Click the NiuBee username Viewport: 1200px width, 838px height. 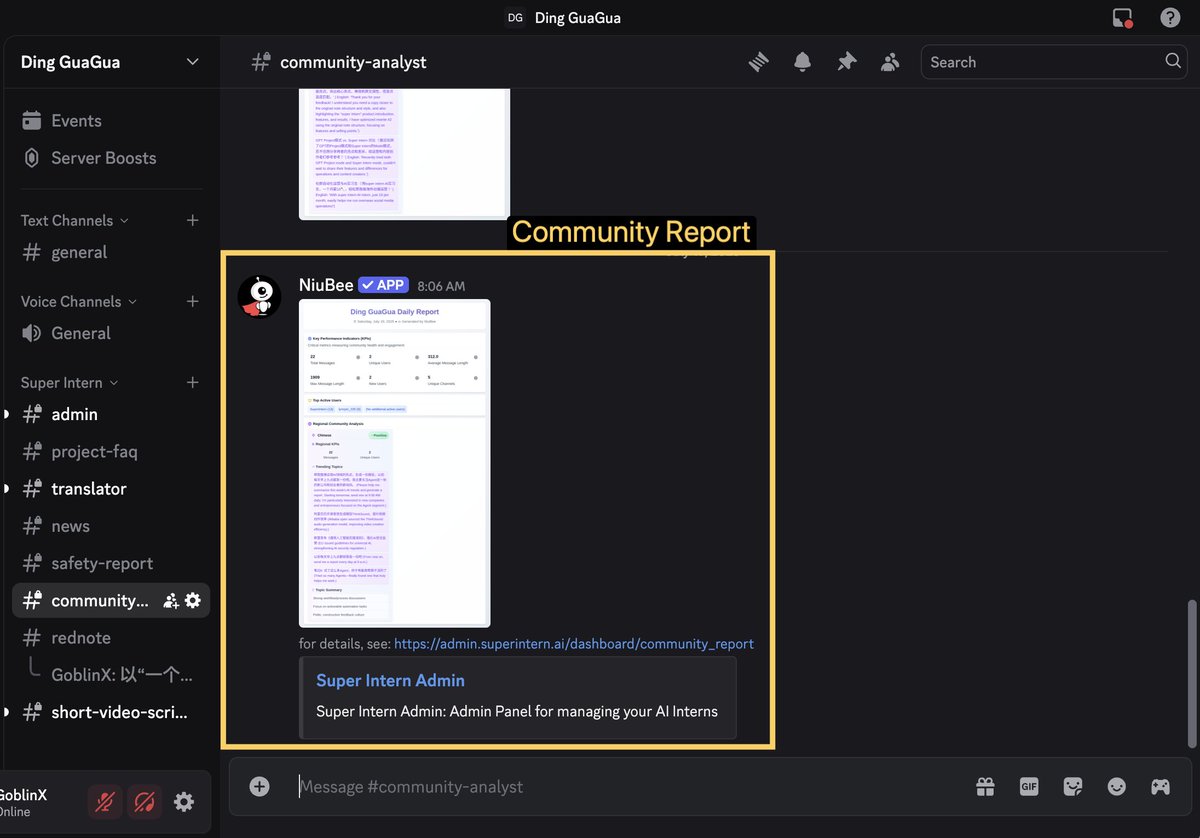point(326,285)
